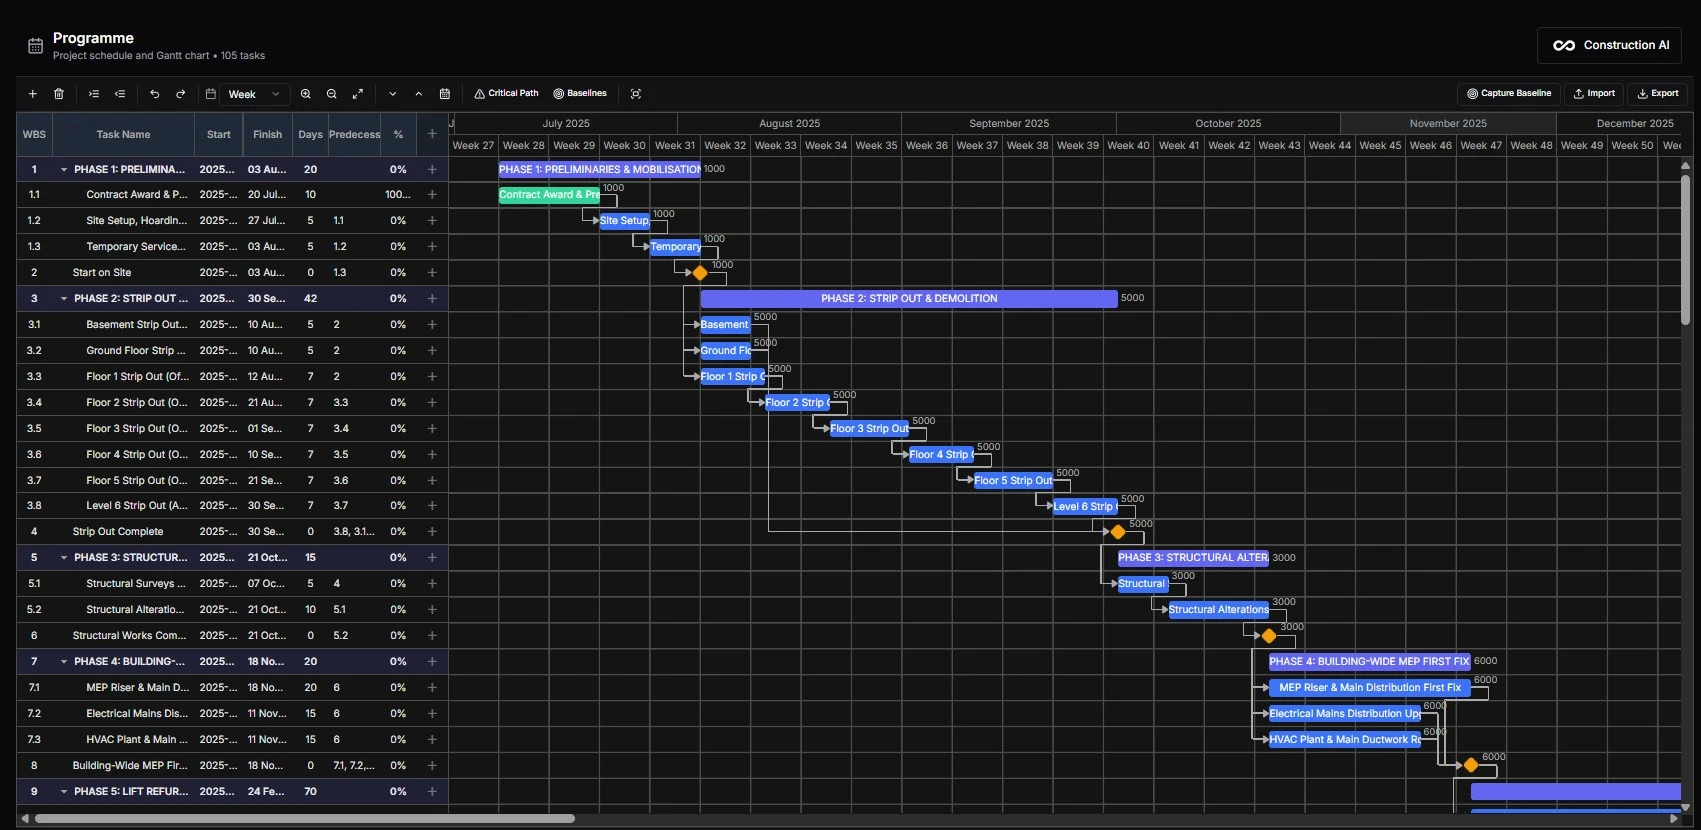Click the Week 36 header in the timeline
The width and height of the screenshot is (1701, 830).
[x=927, y=145]
